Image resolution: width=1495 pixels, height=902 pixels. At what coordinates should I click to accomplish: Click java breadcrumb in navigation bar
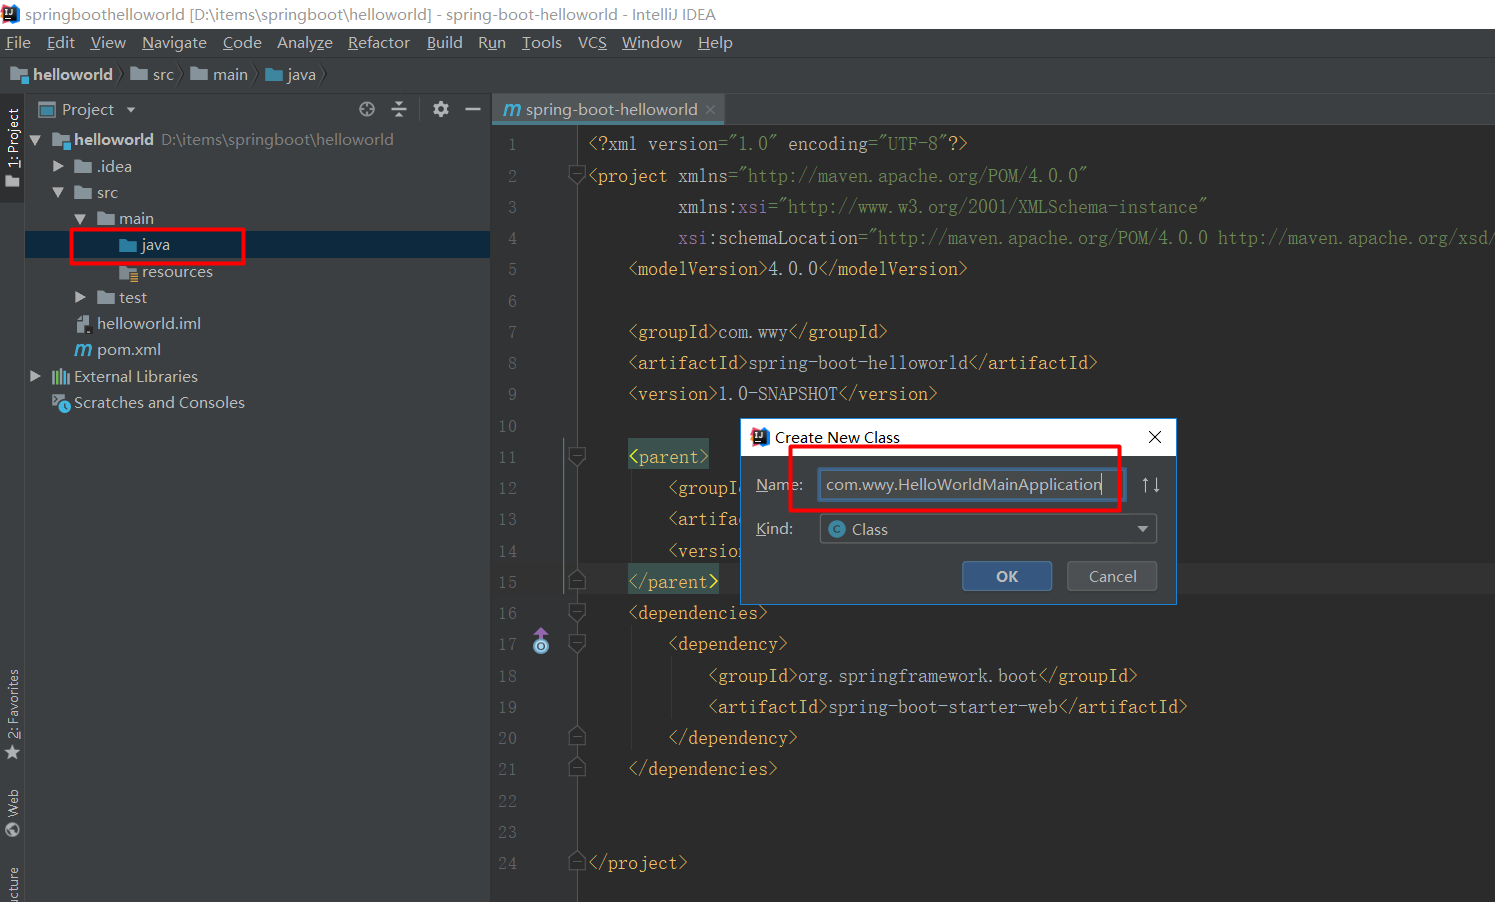pyautogui.click(x=291, y=74)
